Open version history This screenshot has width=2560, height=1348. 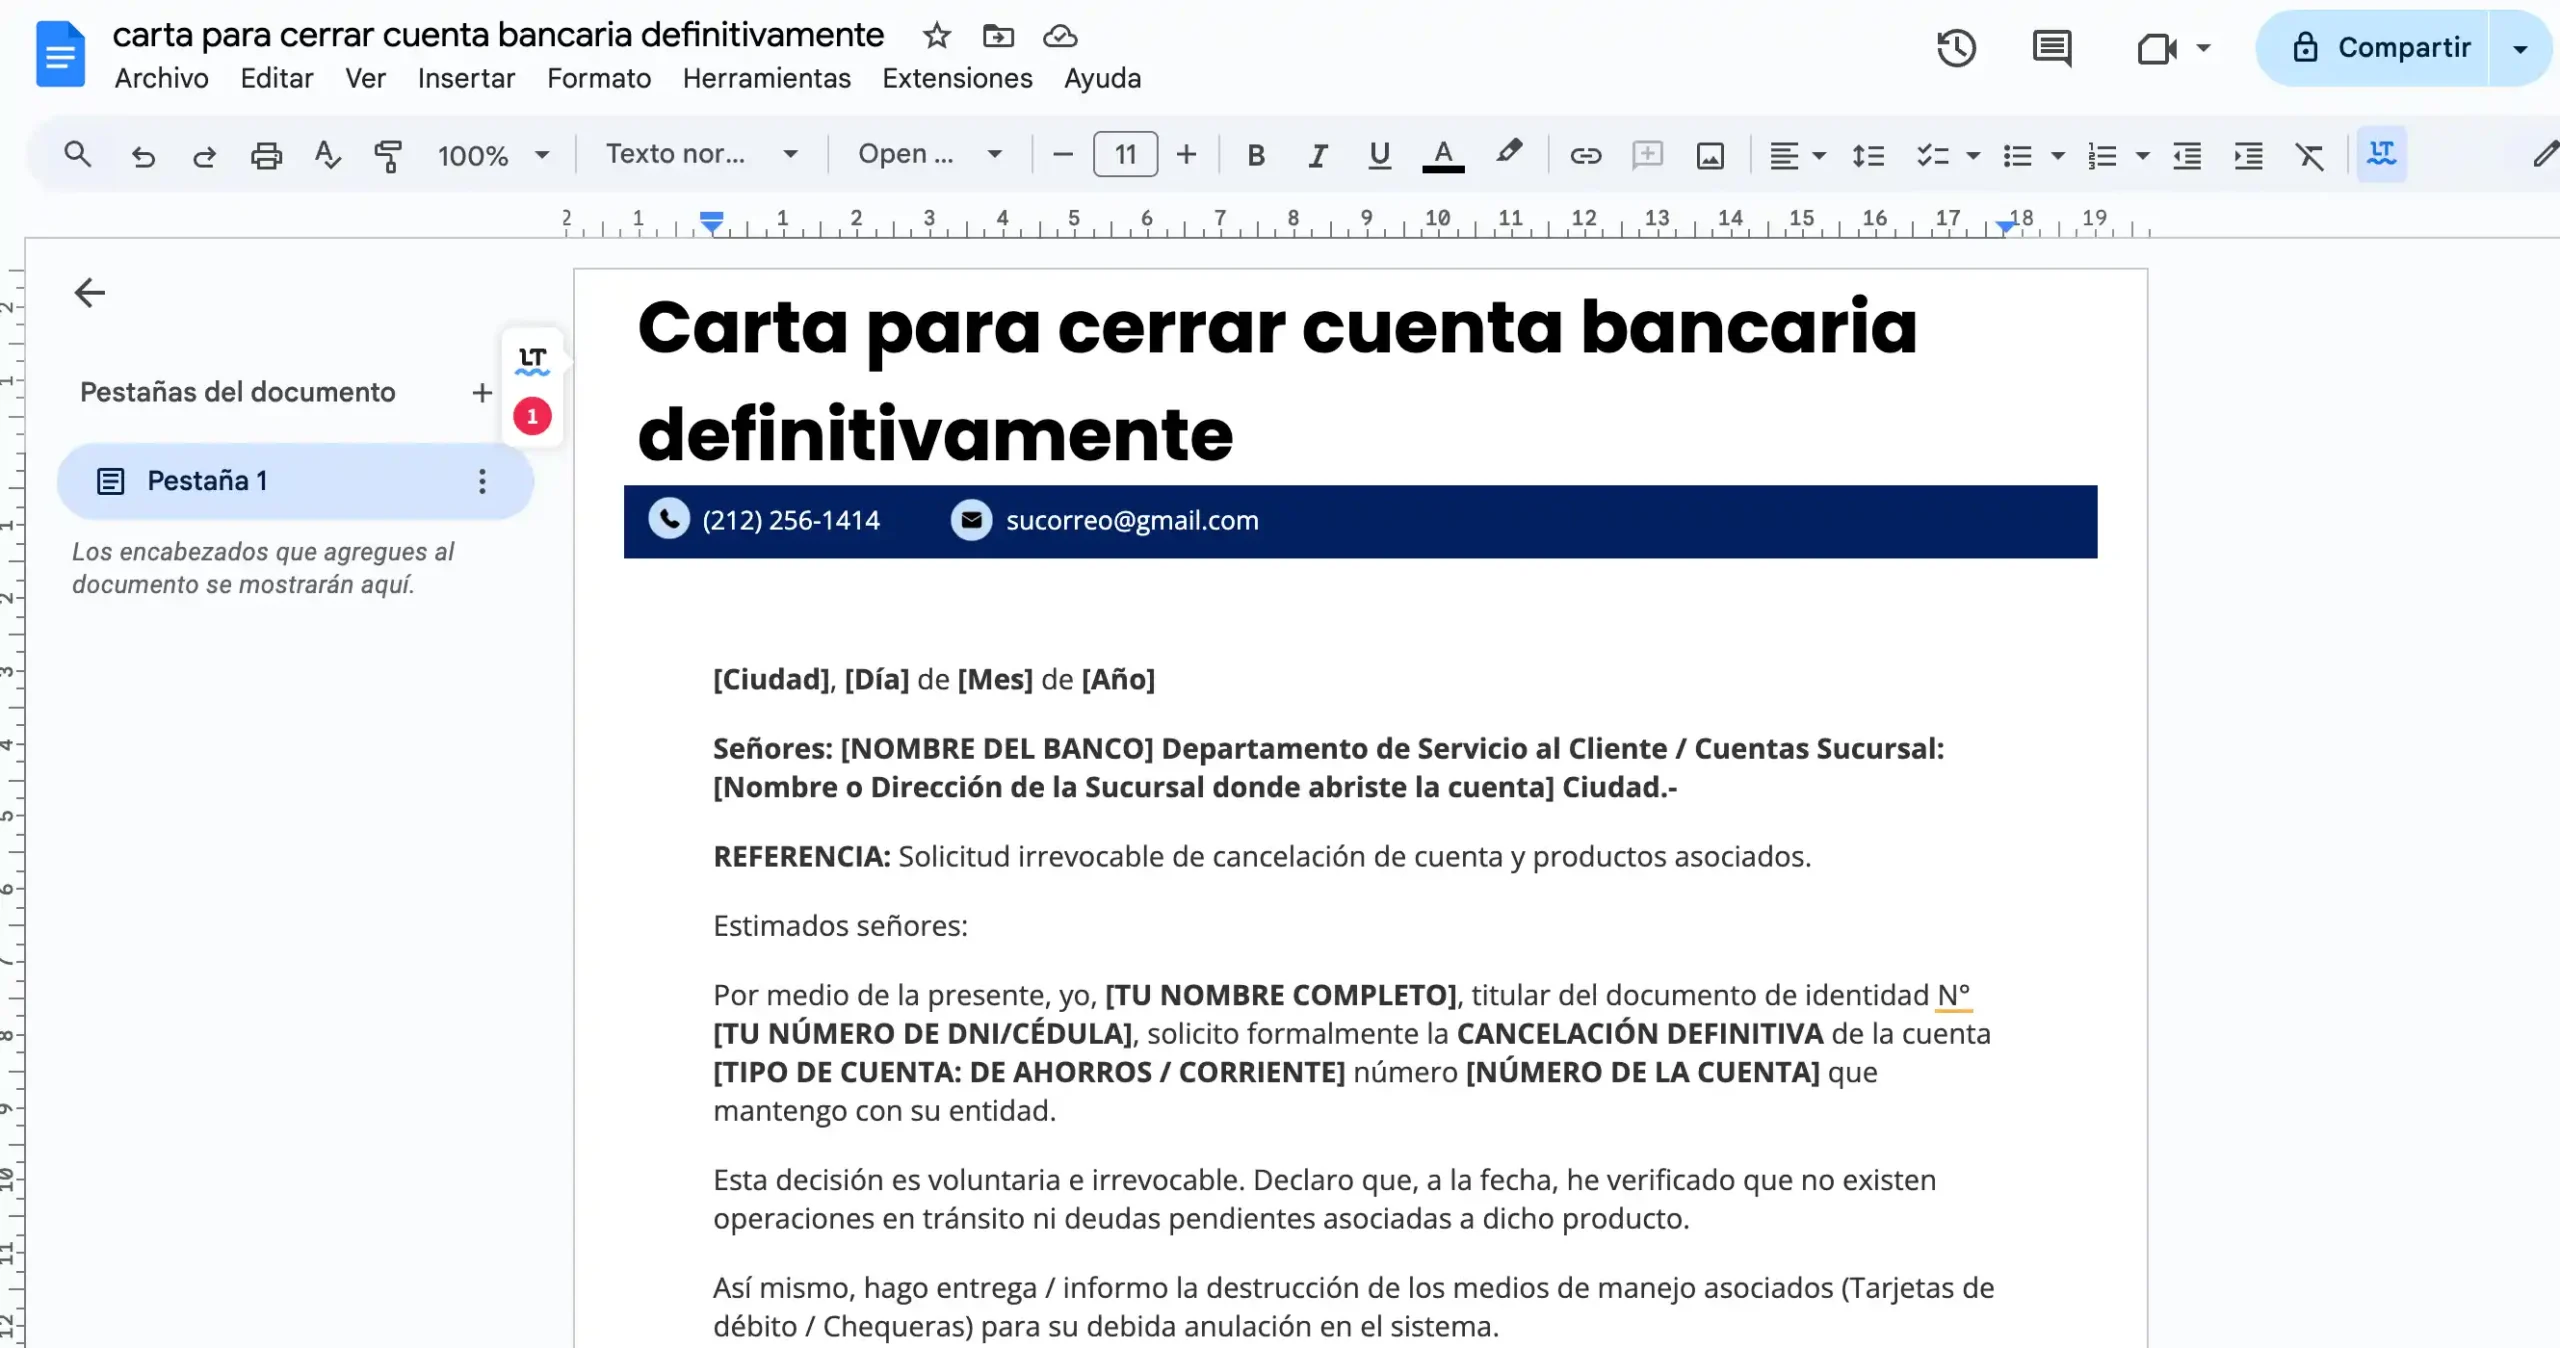1955,47
